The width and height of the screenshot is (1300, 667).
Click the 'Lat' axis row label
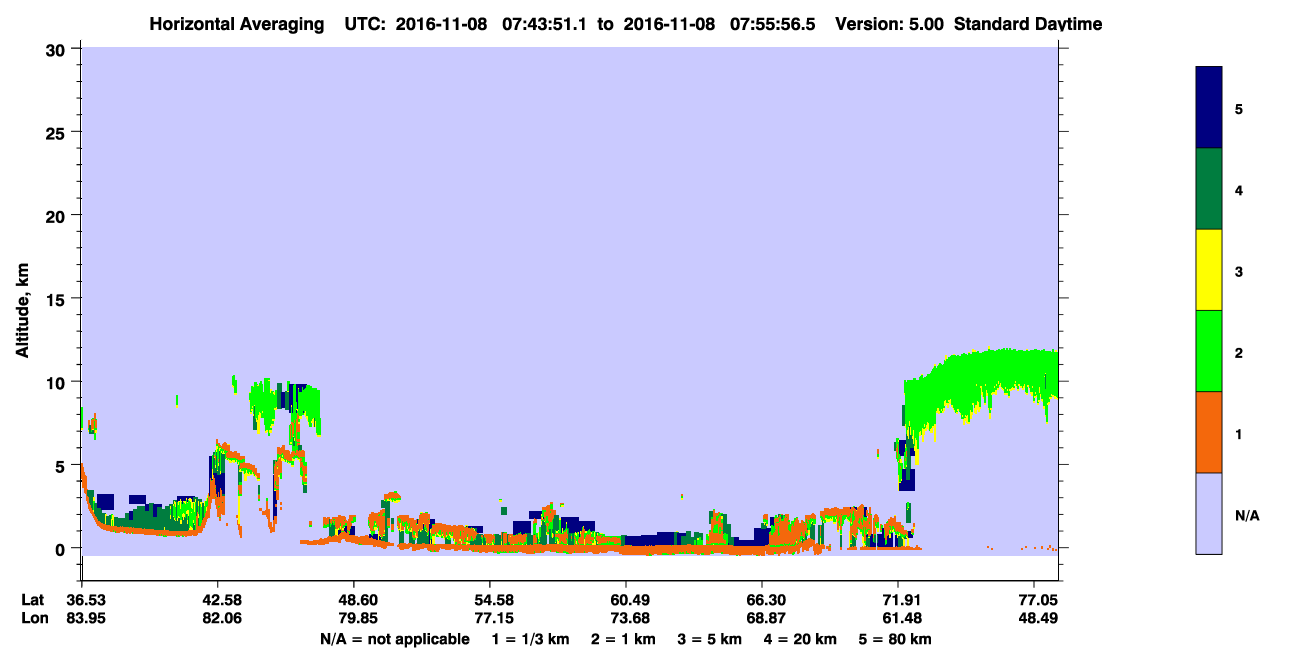point(32,600)
